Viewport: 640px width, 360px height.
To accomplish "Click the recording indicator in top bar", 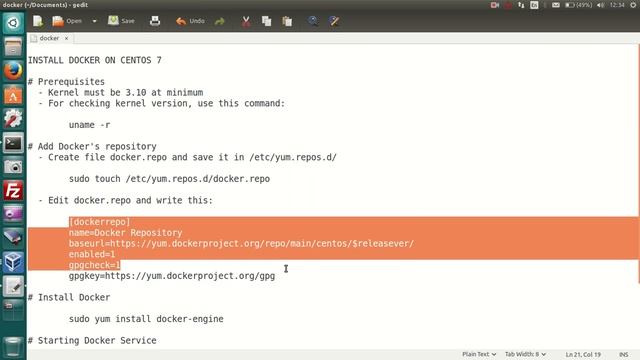I will pyautogui.click(x=495, y=5).
